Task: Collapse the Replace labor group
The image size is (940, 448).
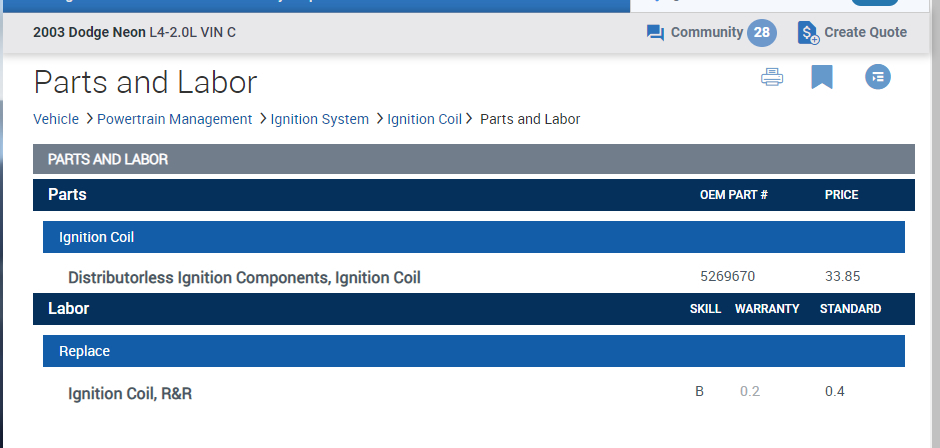Action: pyautogui.click(x=84, y=351)
